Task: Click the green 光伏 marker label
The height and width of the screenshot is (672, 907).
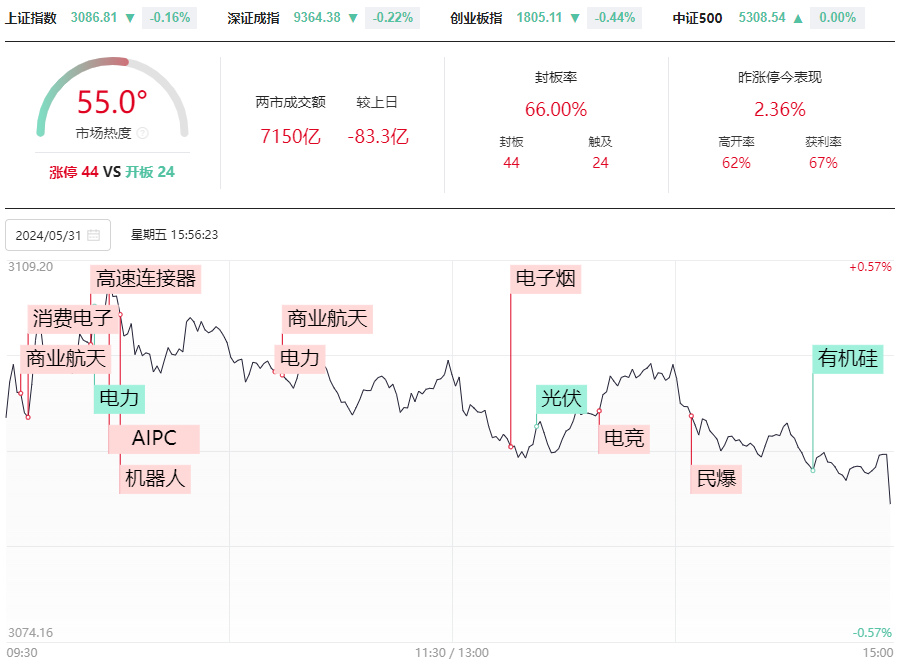Action: [x=561, y=398]
